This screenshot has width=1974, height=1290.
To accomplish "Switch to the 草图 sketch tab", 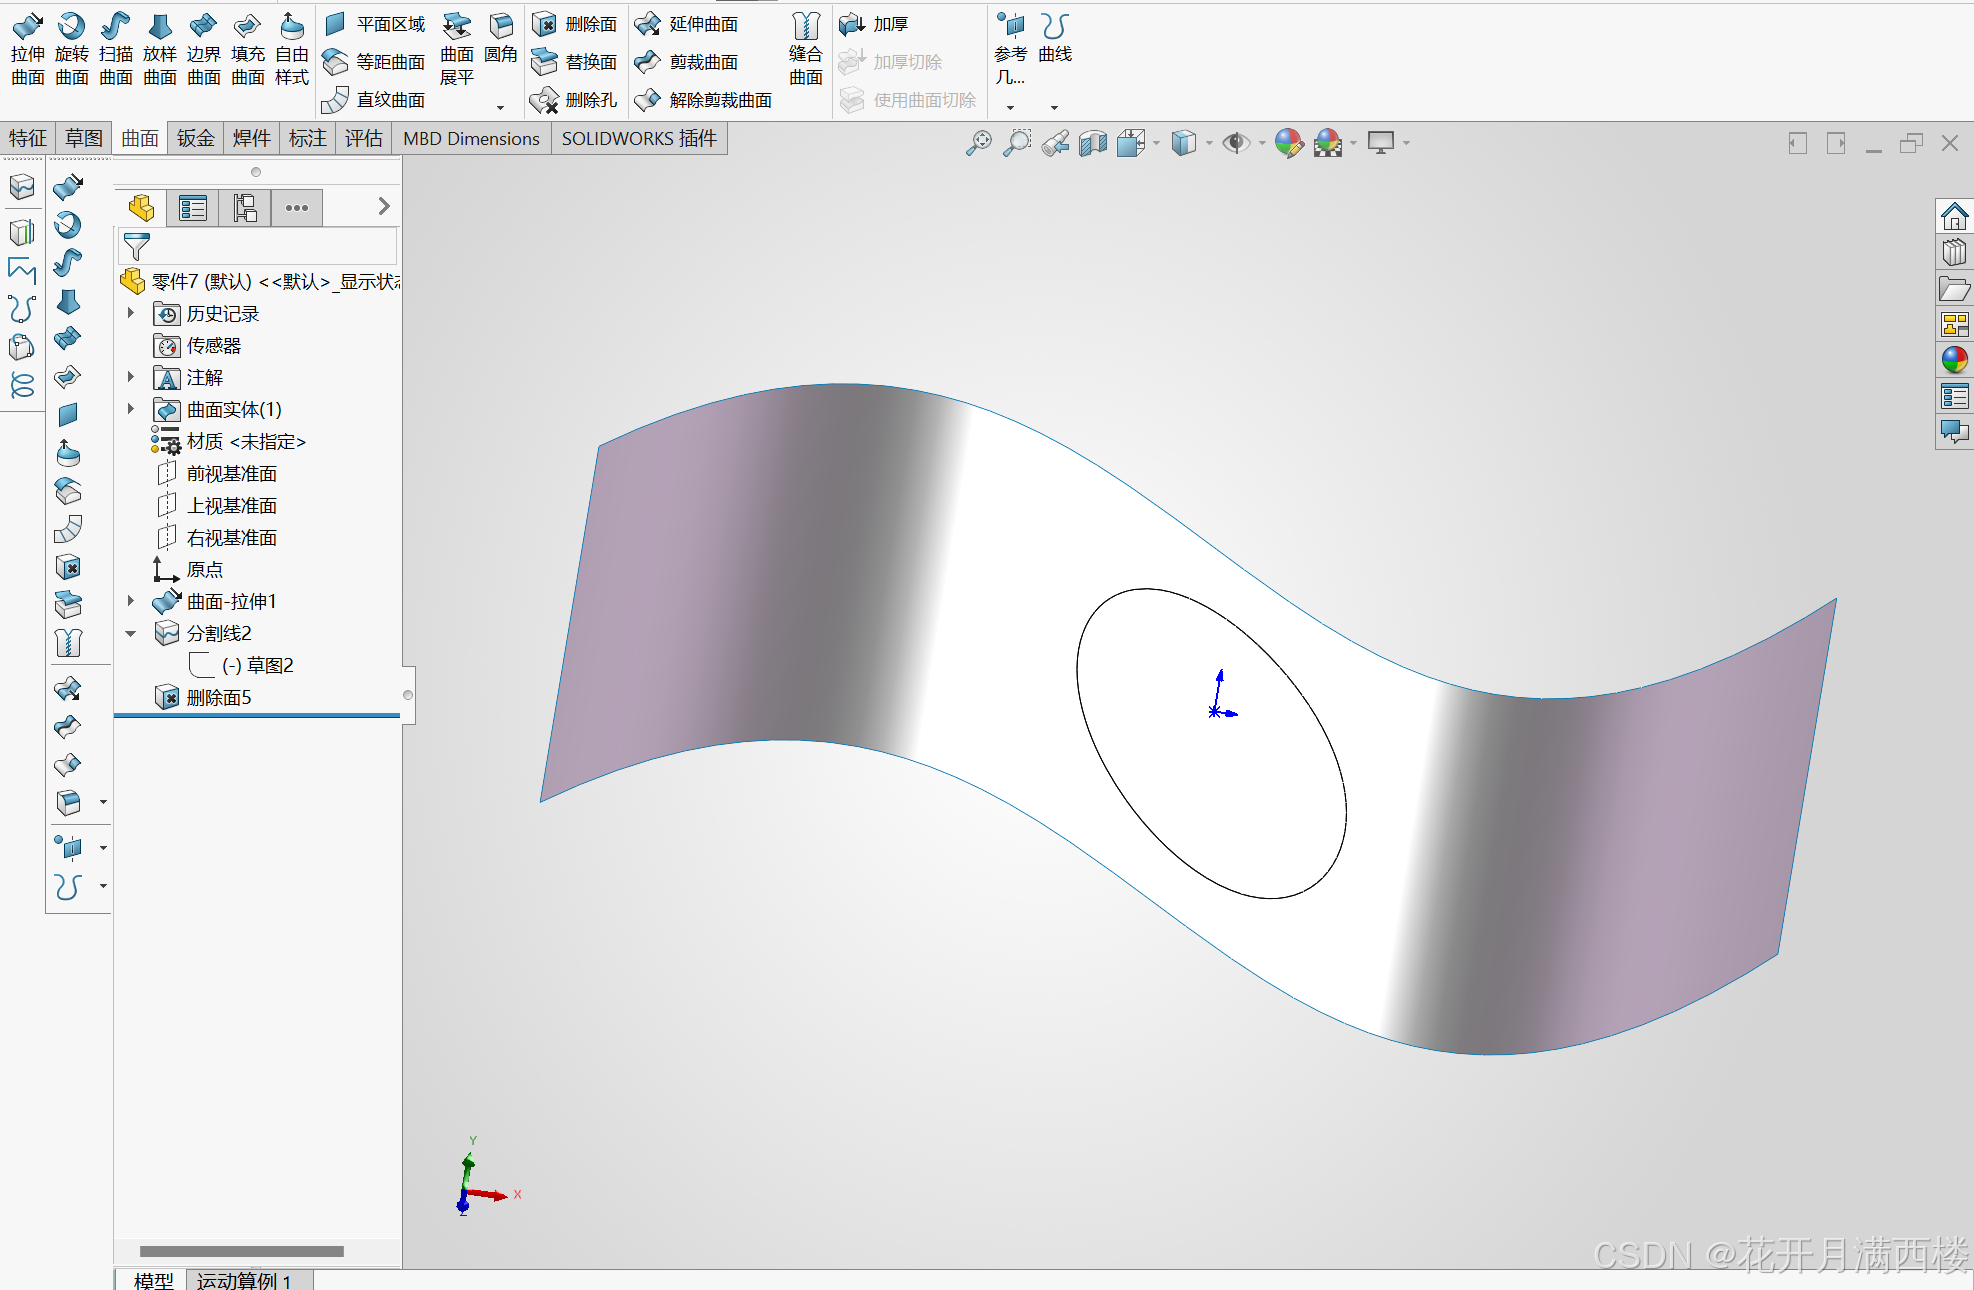I will point(84,138).
